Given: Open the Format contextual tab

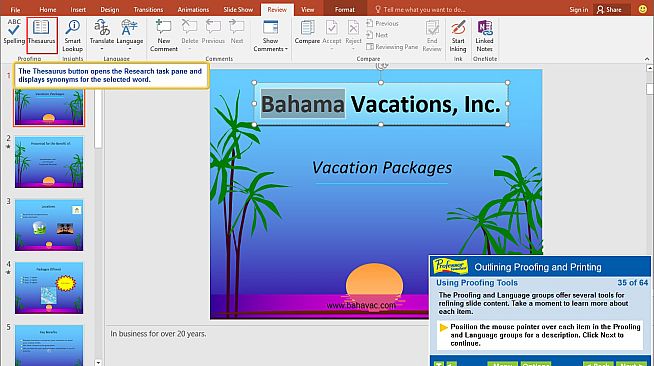Looking at the screenshot, I should [345, 10].
